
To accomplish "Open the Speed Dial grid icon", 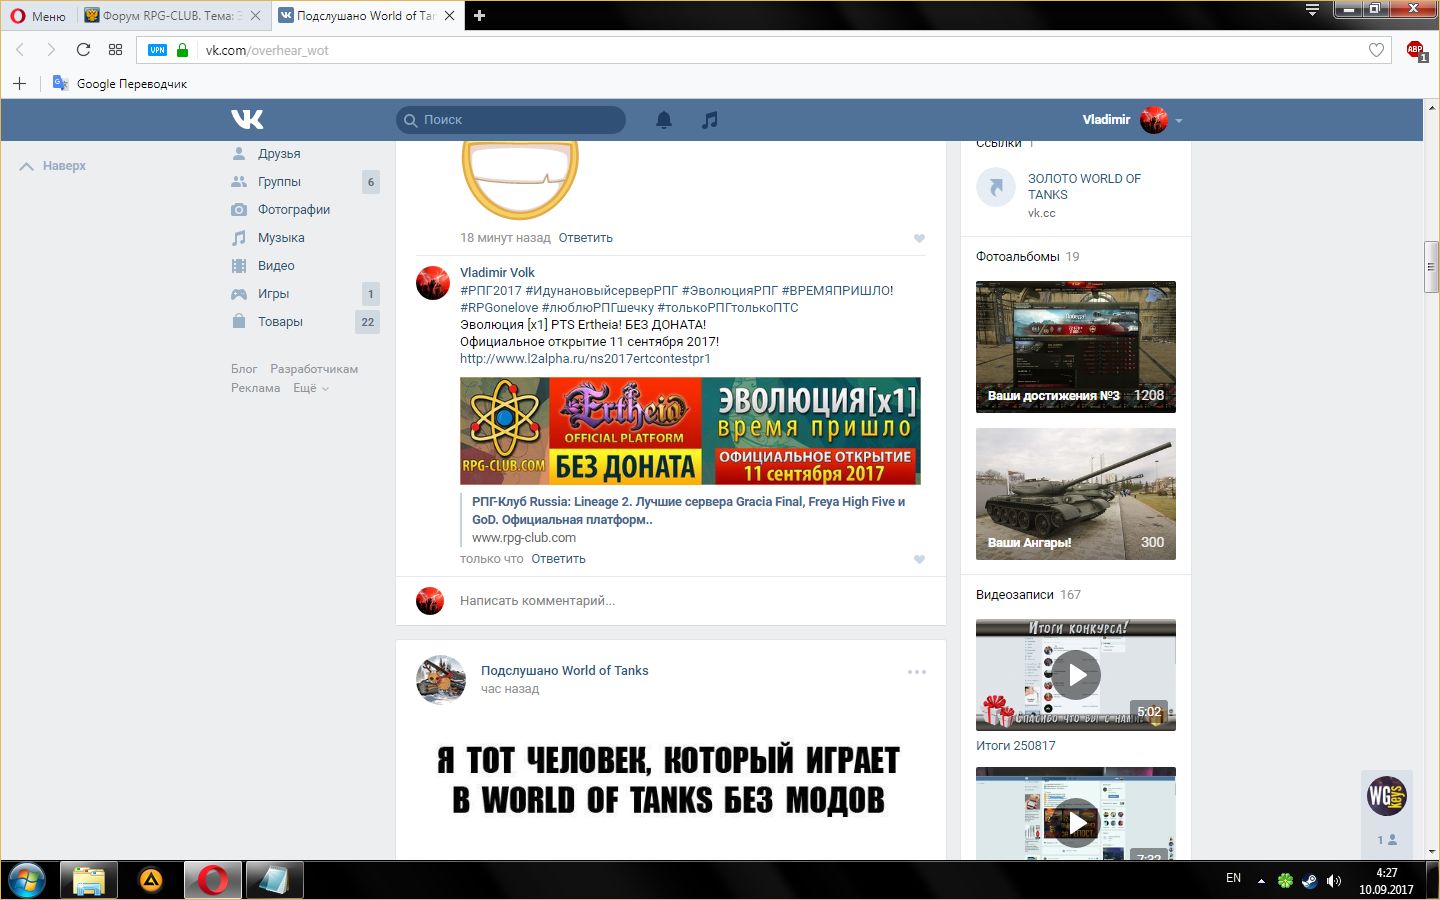I will (x=115, y=50).
